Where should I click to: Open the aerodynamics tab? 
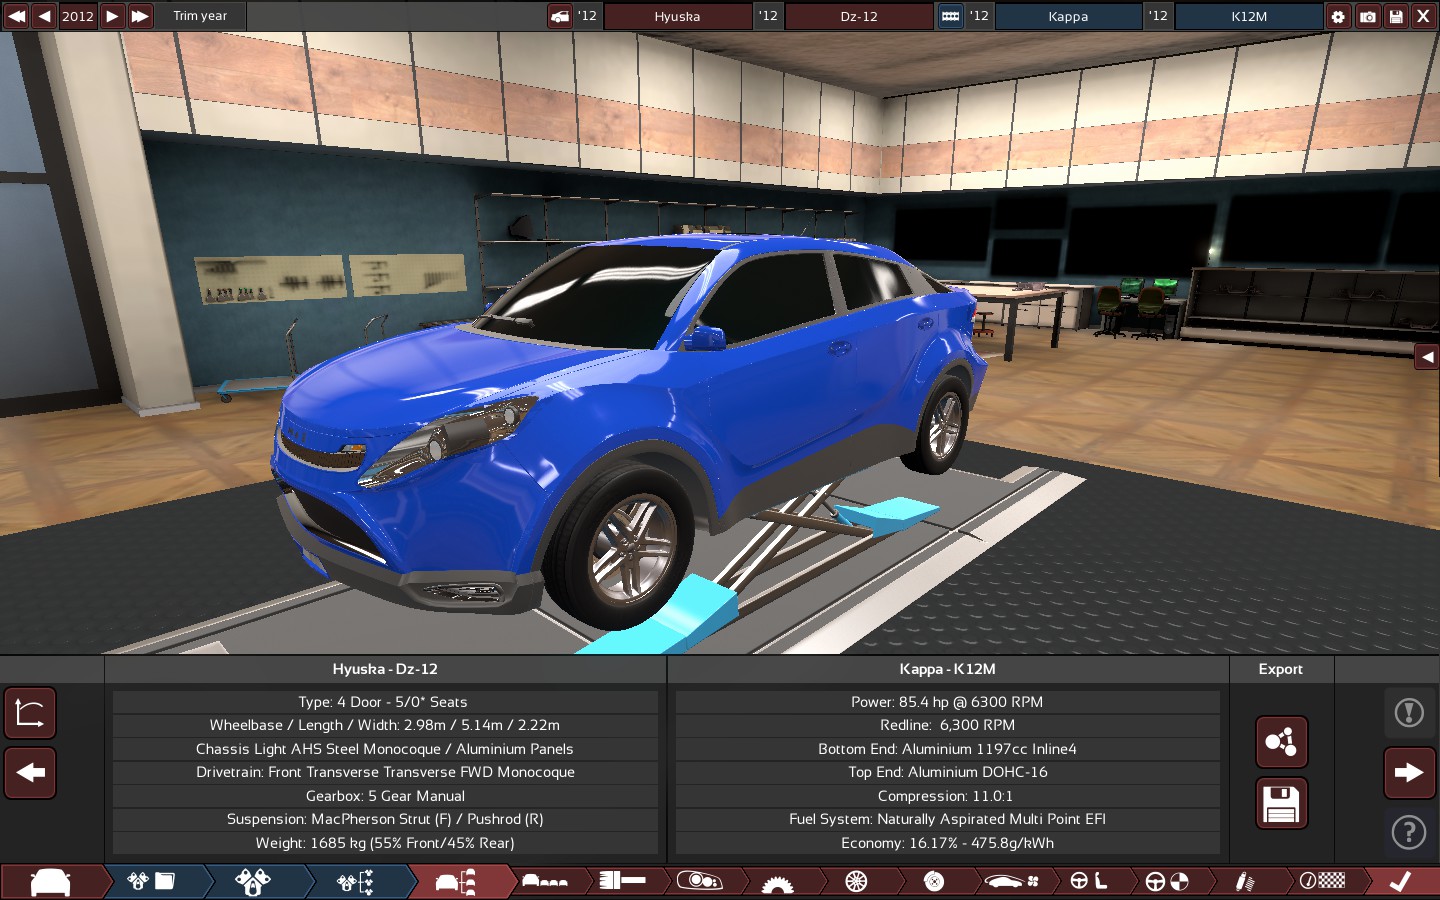click(1011, 882)
